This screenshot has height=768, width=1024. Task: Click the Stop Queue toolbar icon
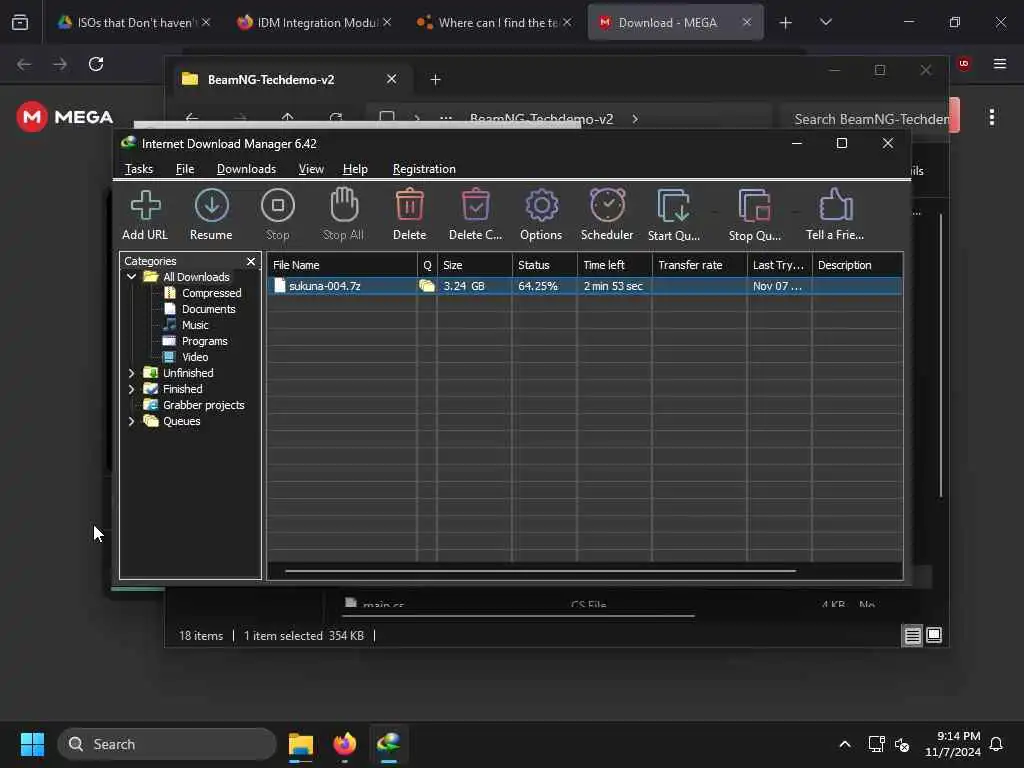(x=755, y=215)
